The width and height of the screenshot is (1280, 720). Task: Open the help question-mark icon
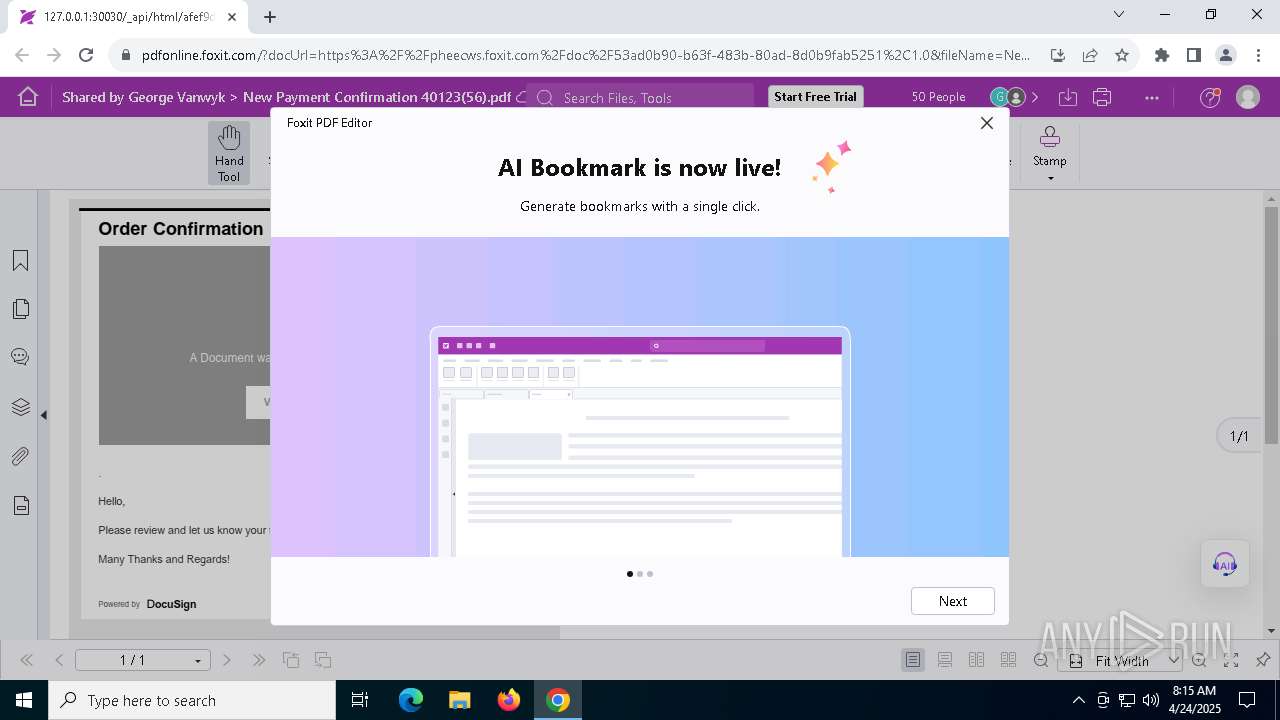coord(1210,97)
